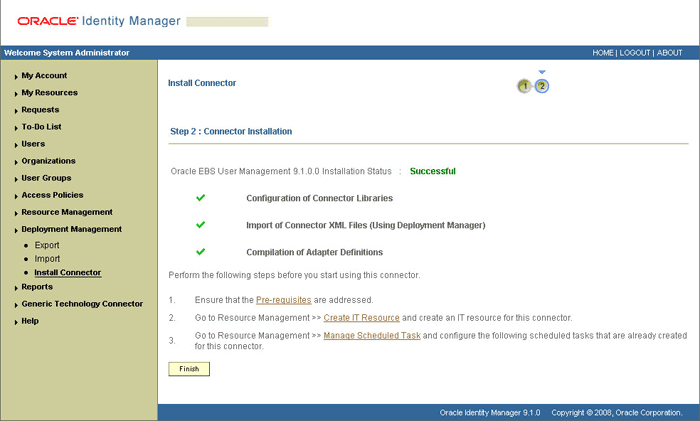700x421 pixels.
Task: Open My Resources menu
Action: coord(50,92)
